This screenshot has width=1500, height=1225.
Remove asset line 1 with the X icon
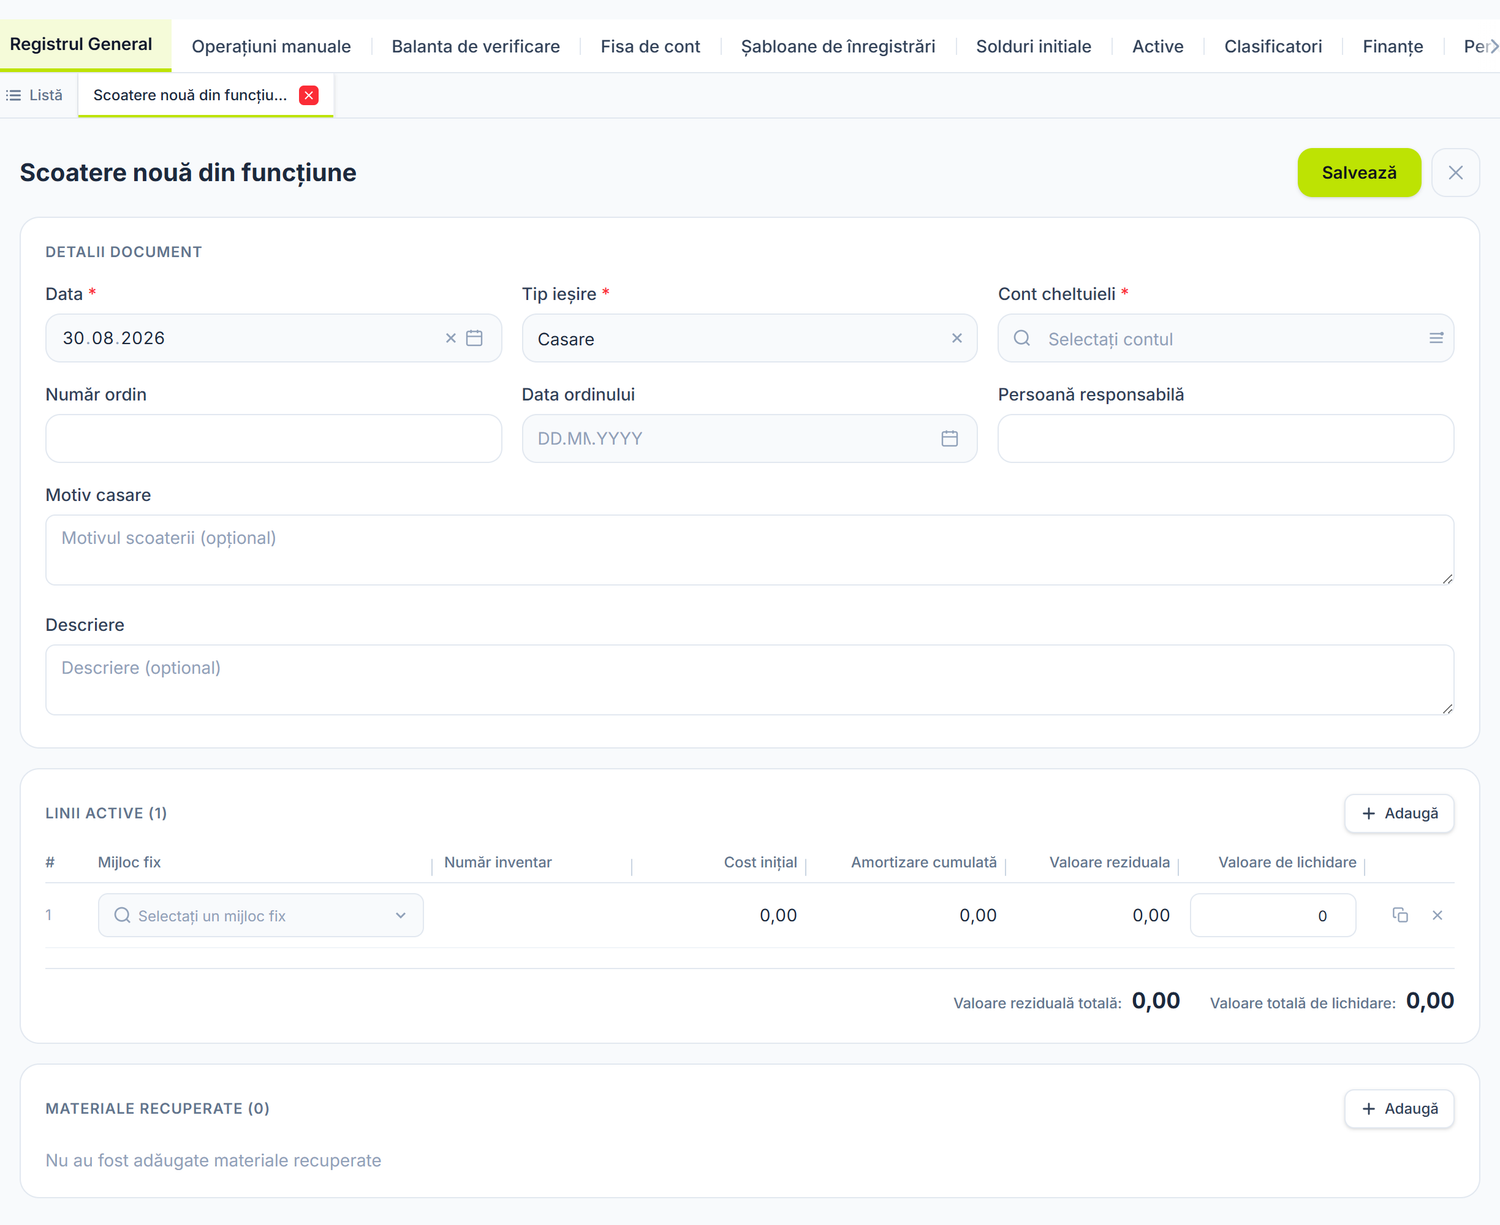coord(1437,915)
